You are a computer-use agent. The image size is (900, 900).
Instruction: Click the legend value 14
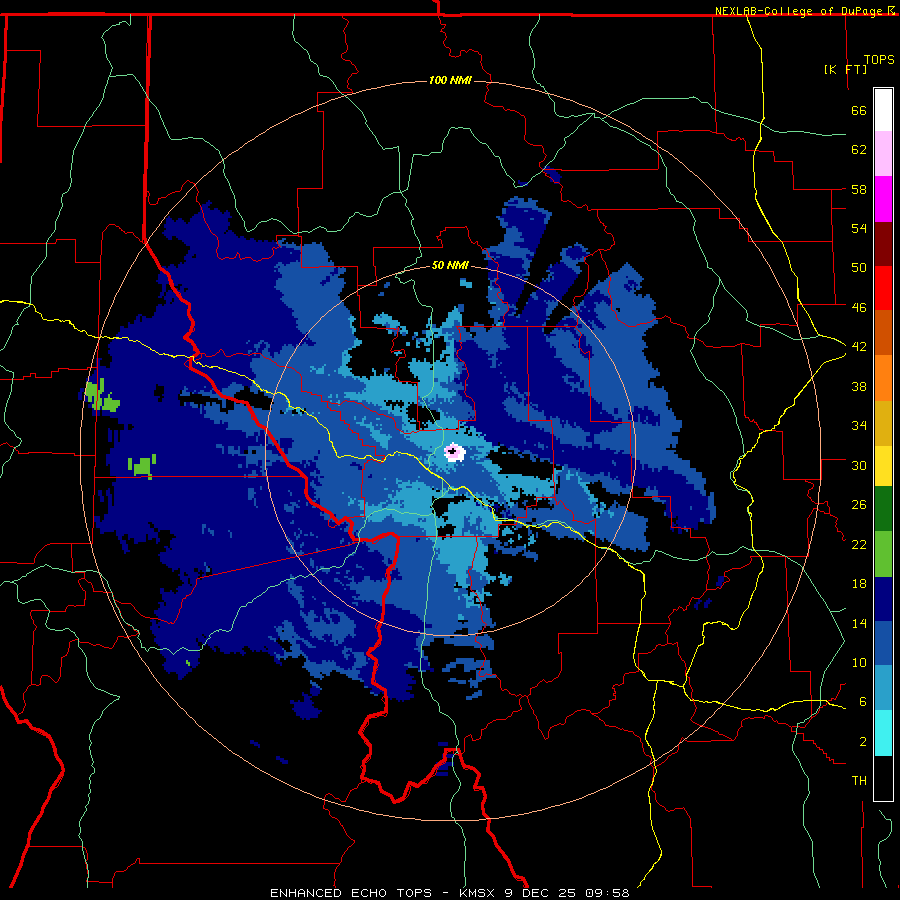pos(859,623)
